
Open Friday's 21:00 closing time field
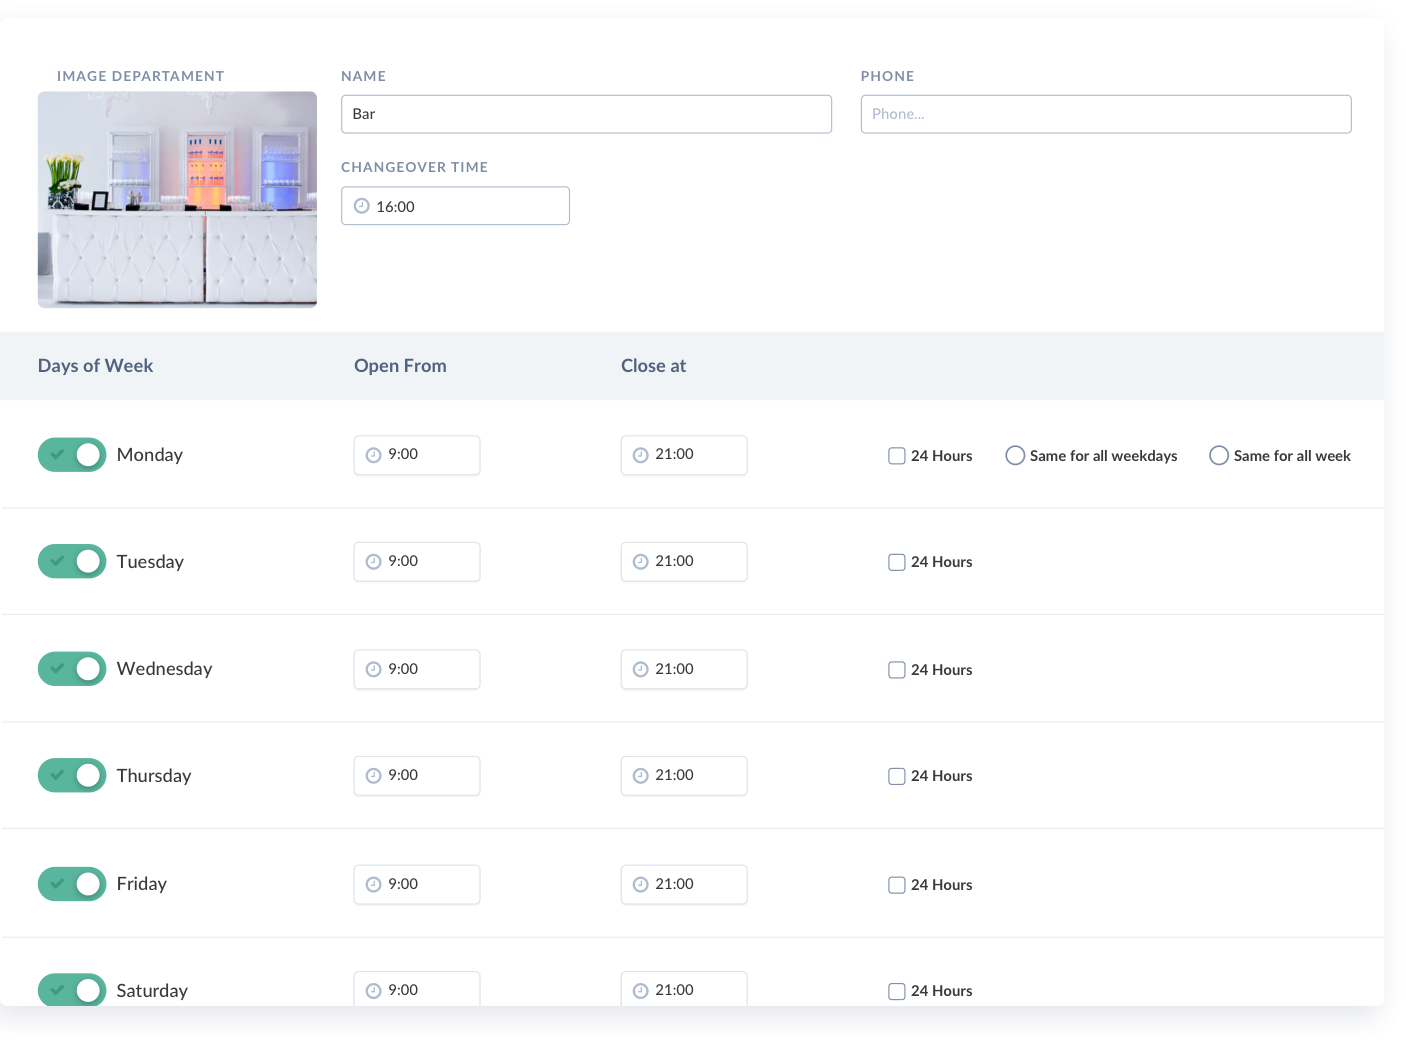pos(684,885)
